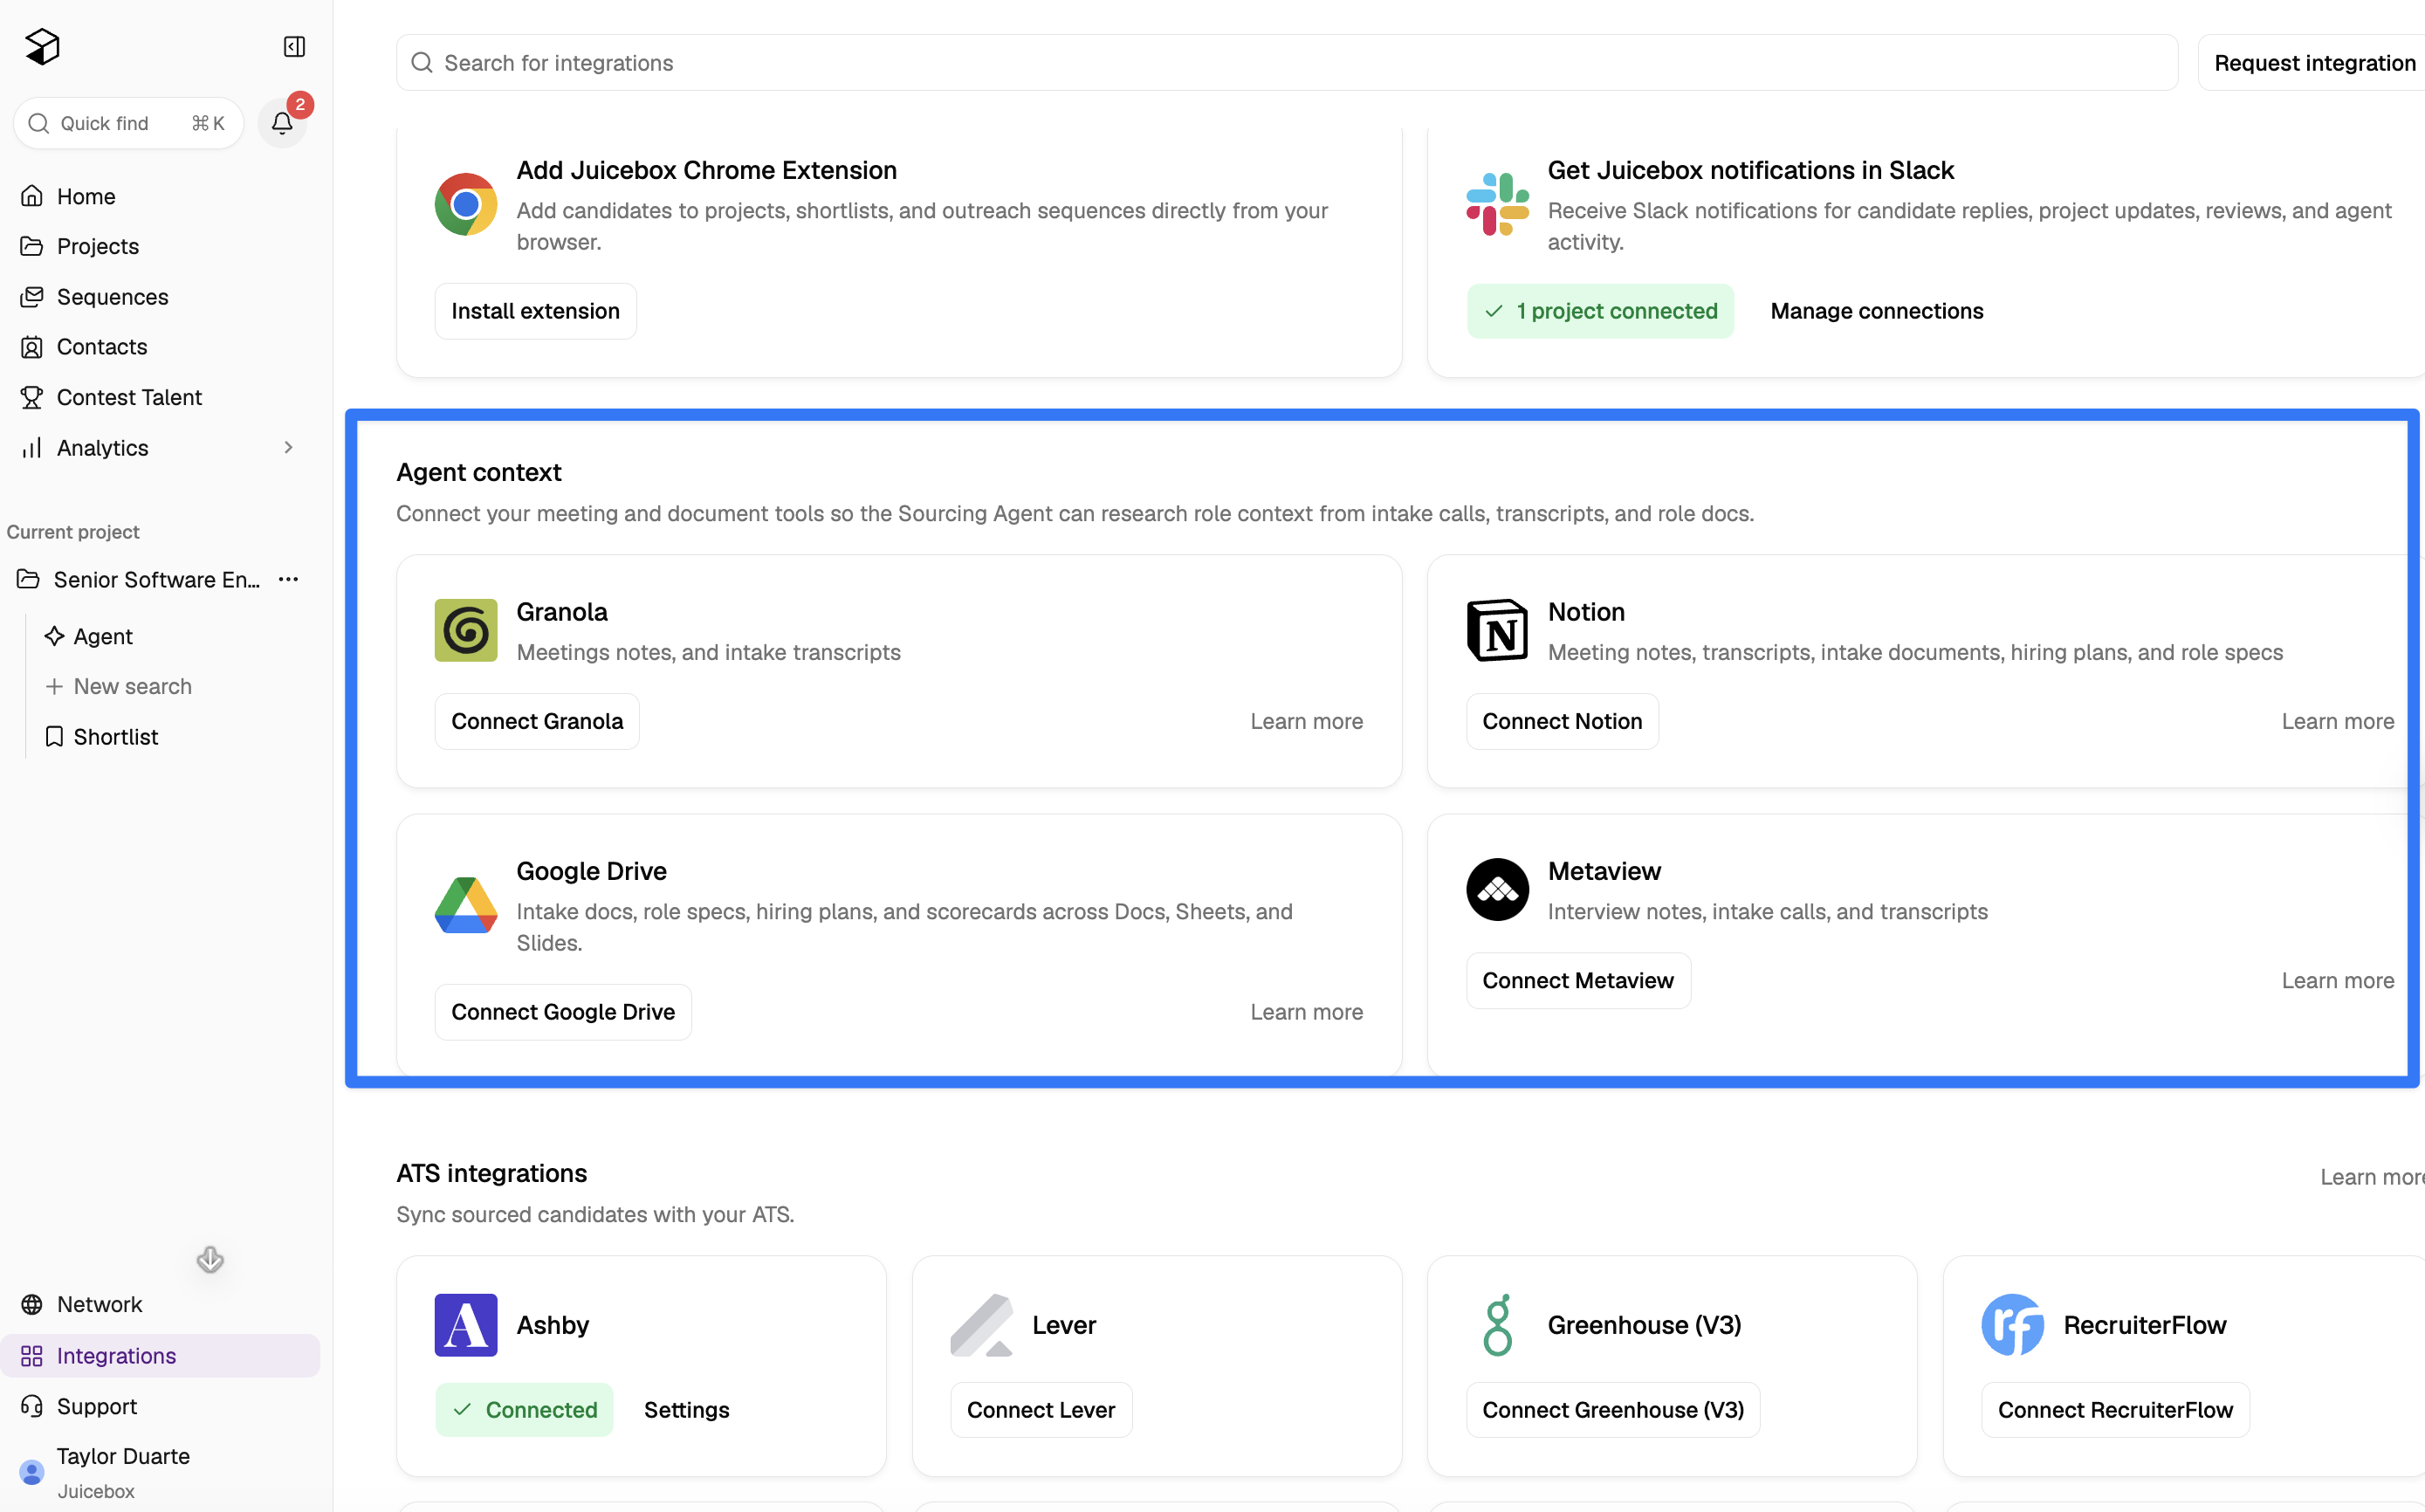Click the Metaview logo icon

pos(1497,889)
